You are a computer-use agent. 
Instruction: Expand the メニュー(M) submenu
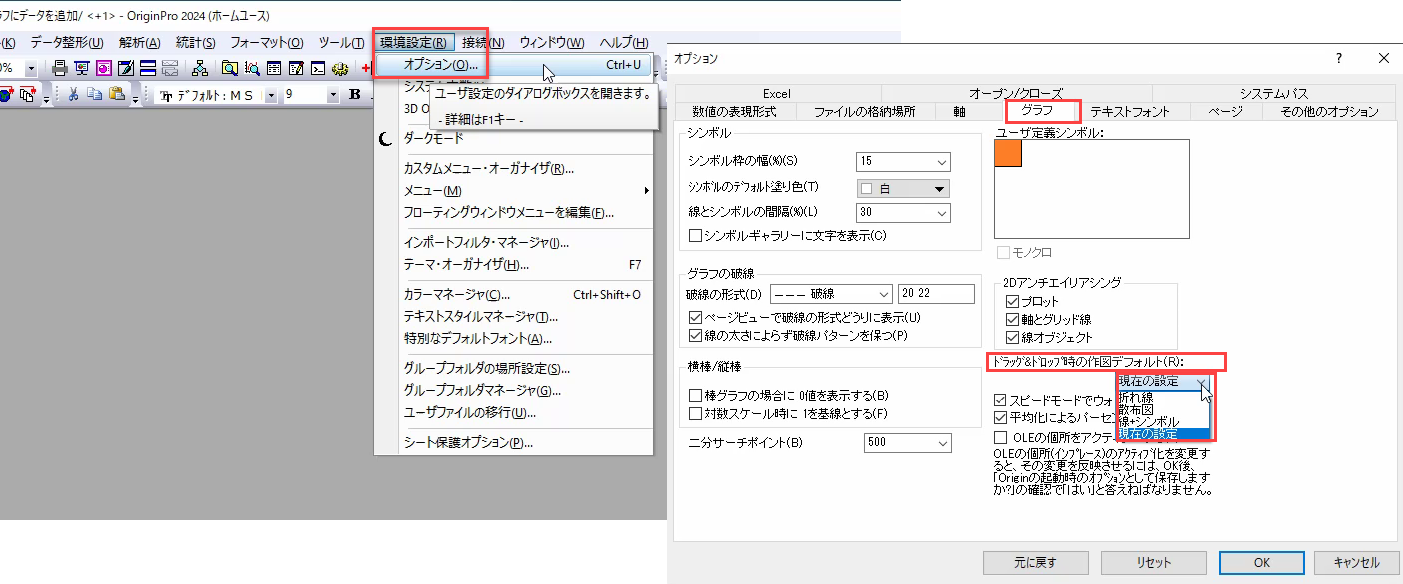(x=513, y=190)
